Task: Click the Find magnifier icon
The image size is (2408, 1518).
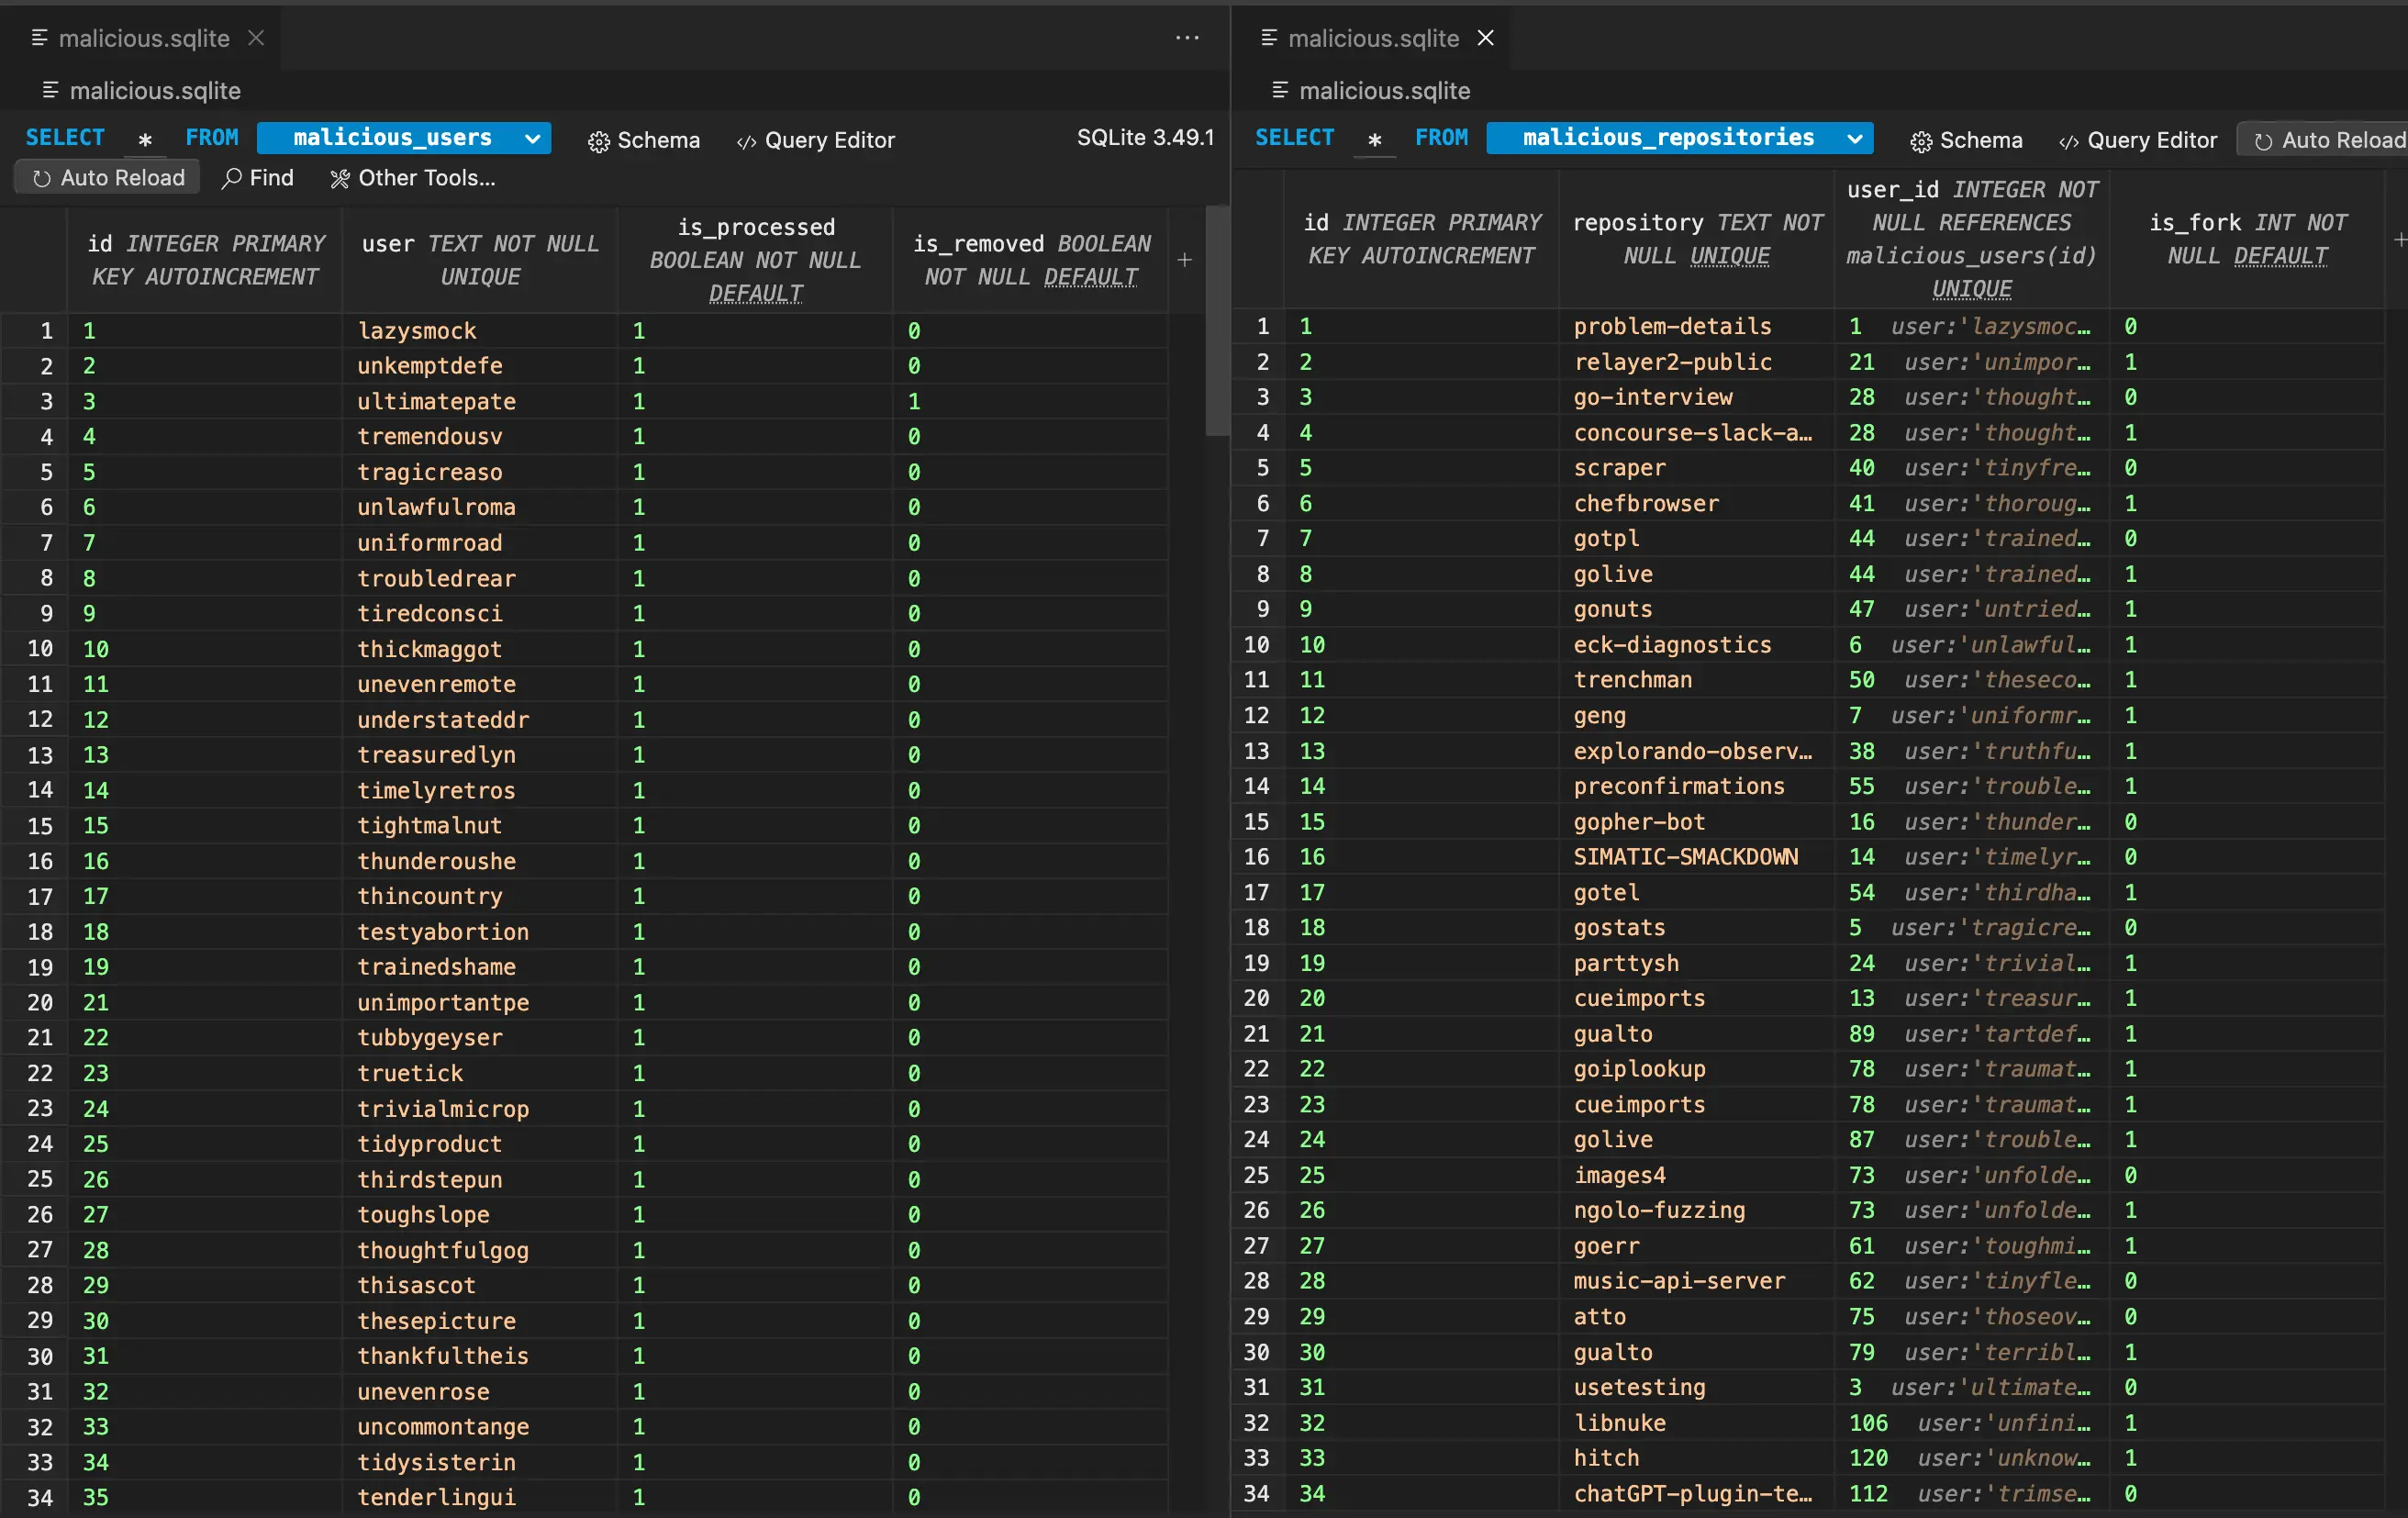Action: pyautogui.click(x=232, y=178)
